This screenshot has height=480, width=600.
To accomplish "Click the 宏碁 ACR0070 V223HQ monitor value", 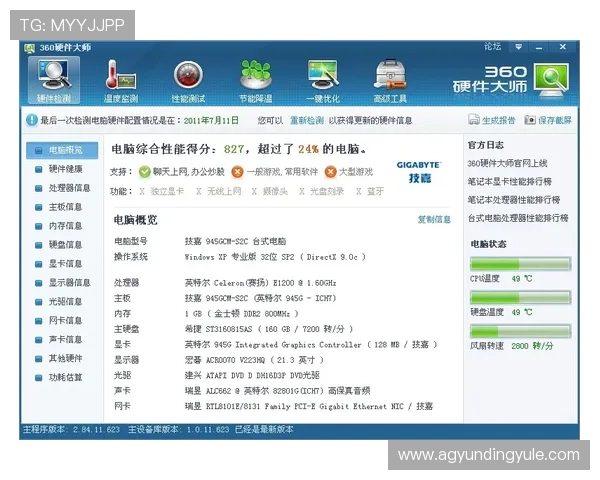I will pos(254,360).
